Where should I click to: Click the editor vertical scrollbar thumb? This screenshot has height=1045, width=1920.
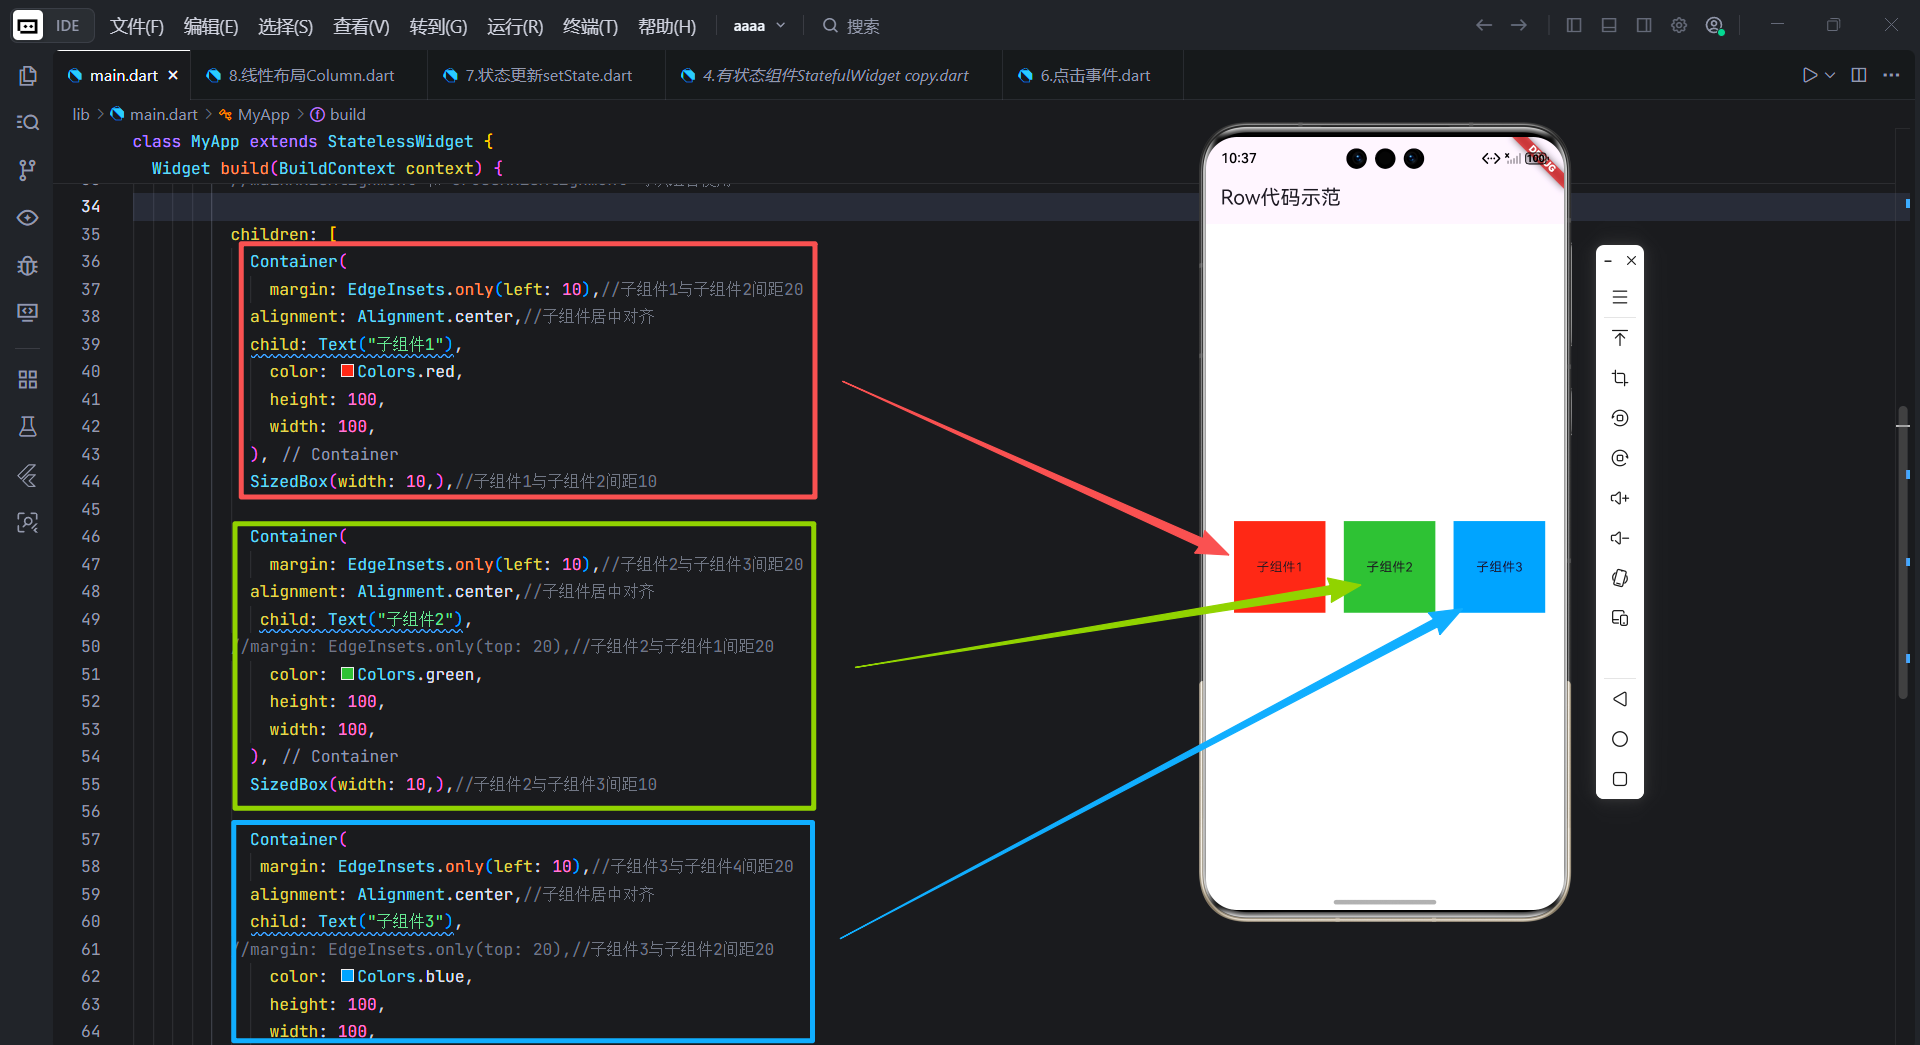tap(1903, 552)
